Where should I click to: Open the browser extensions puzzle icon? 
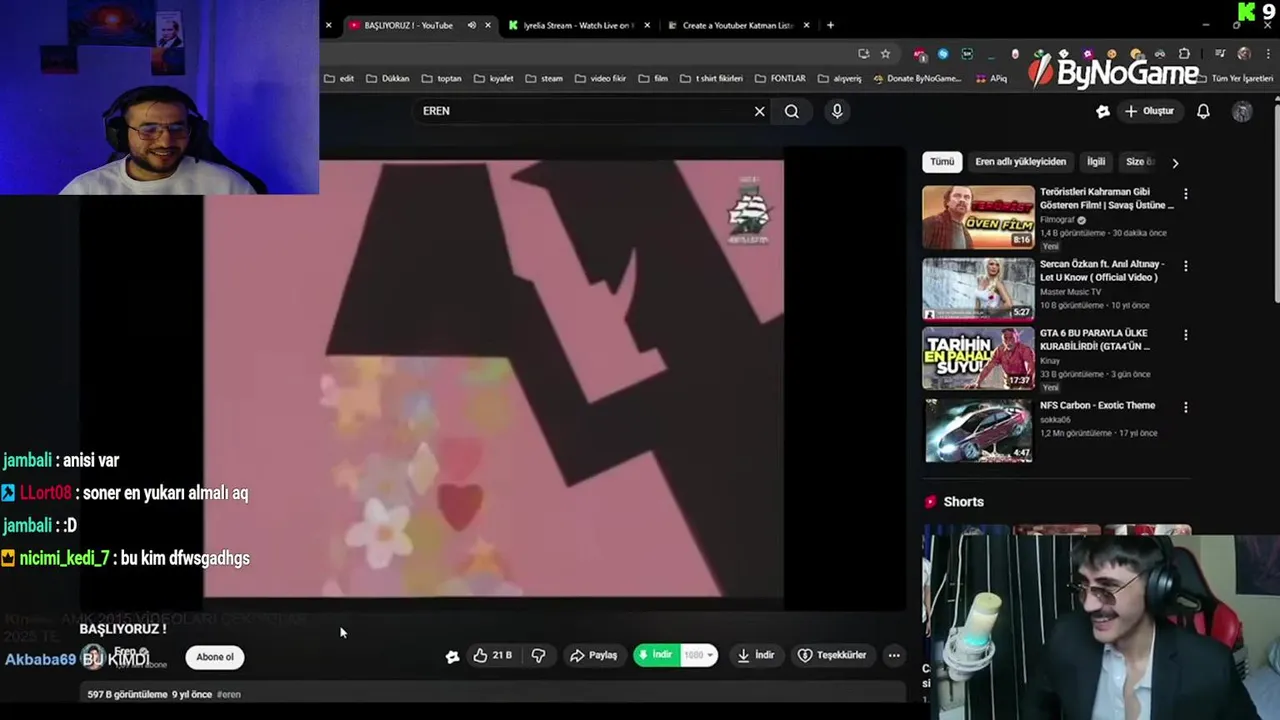(x=1184, y=54)
